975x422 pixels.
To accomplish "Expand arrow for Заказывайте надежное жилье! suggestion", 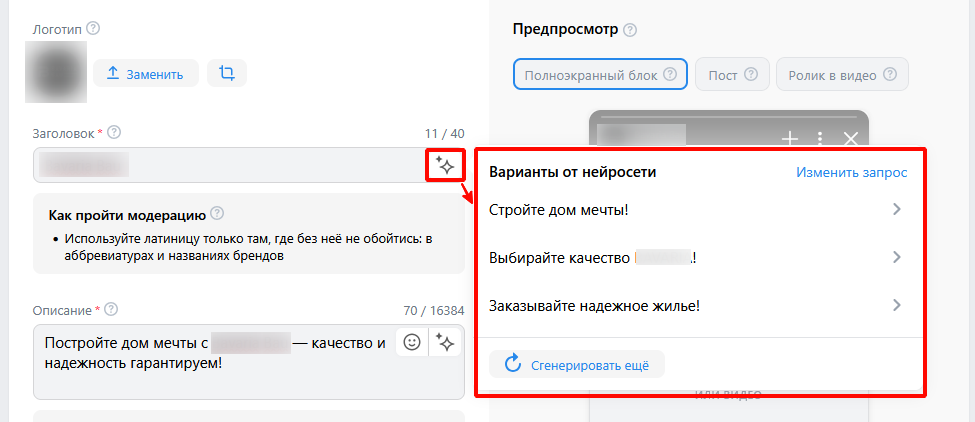I will (897, 305).
